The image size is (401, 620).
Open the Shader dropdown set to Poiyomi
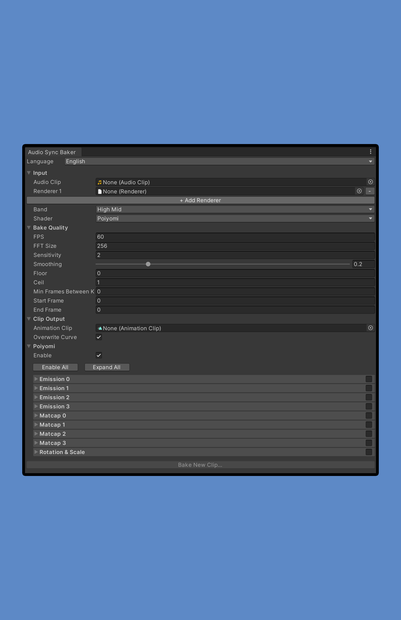pos(235,218)
